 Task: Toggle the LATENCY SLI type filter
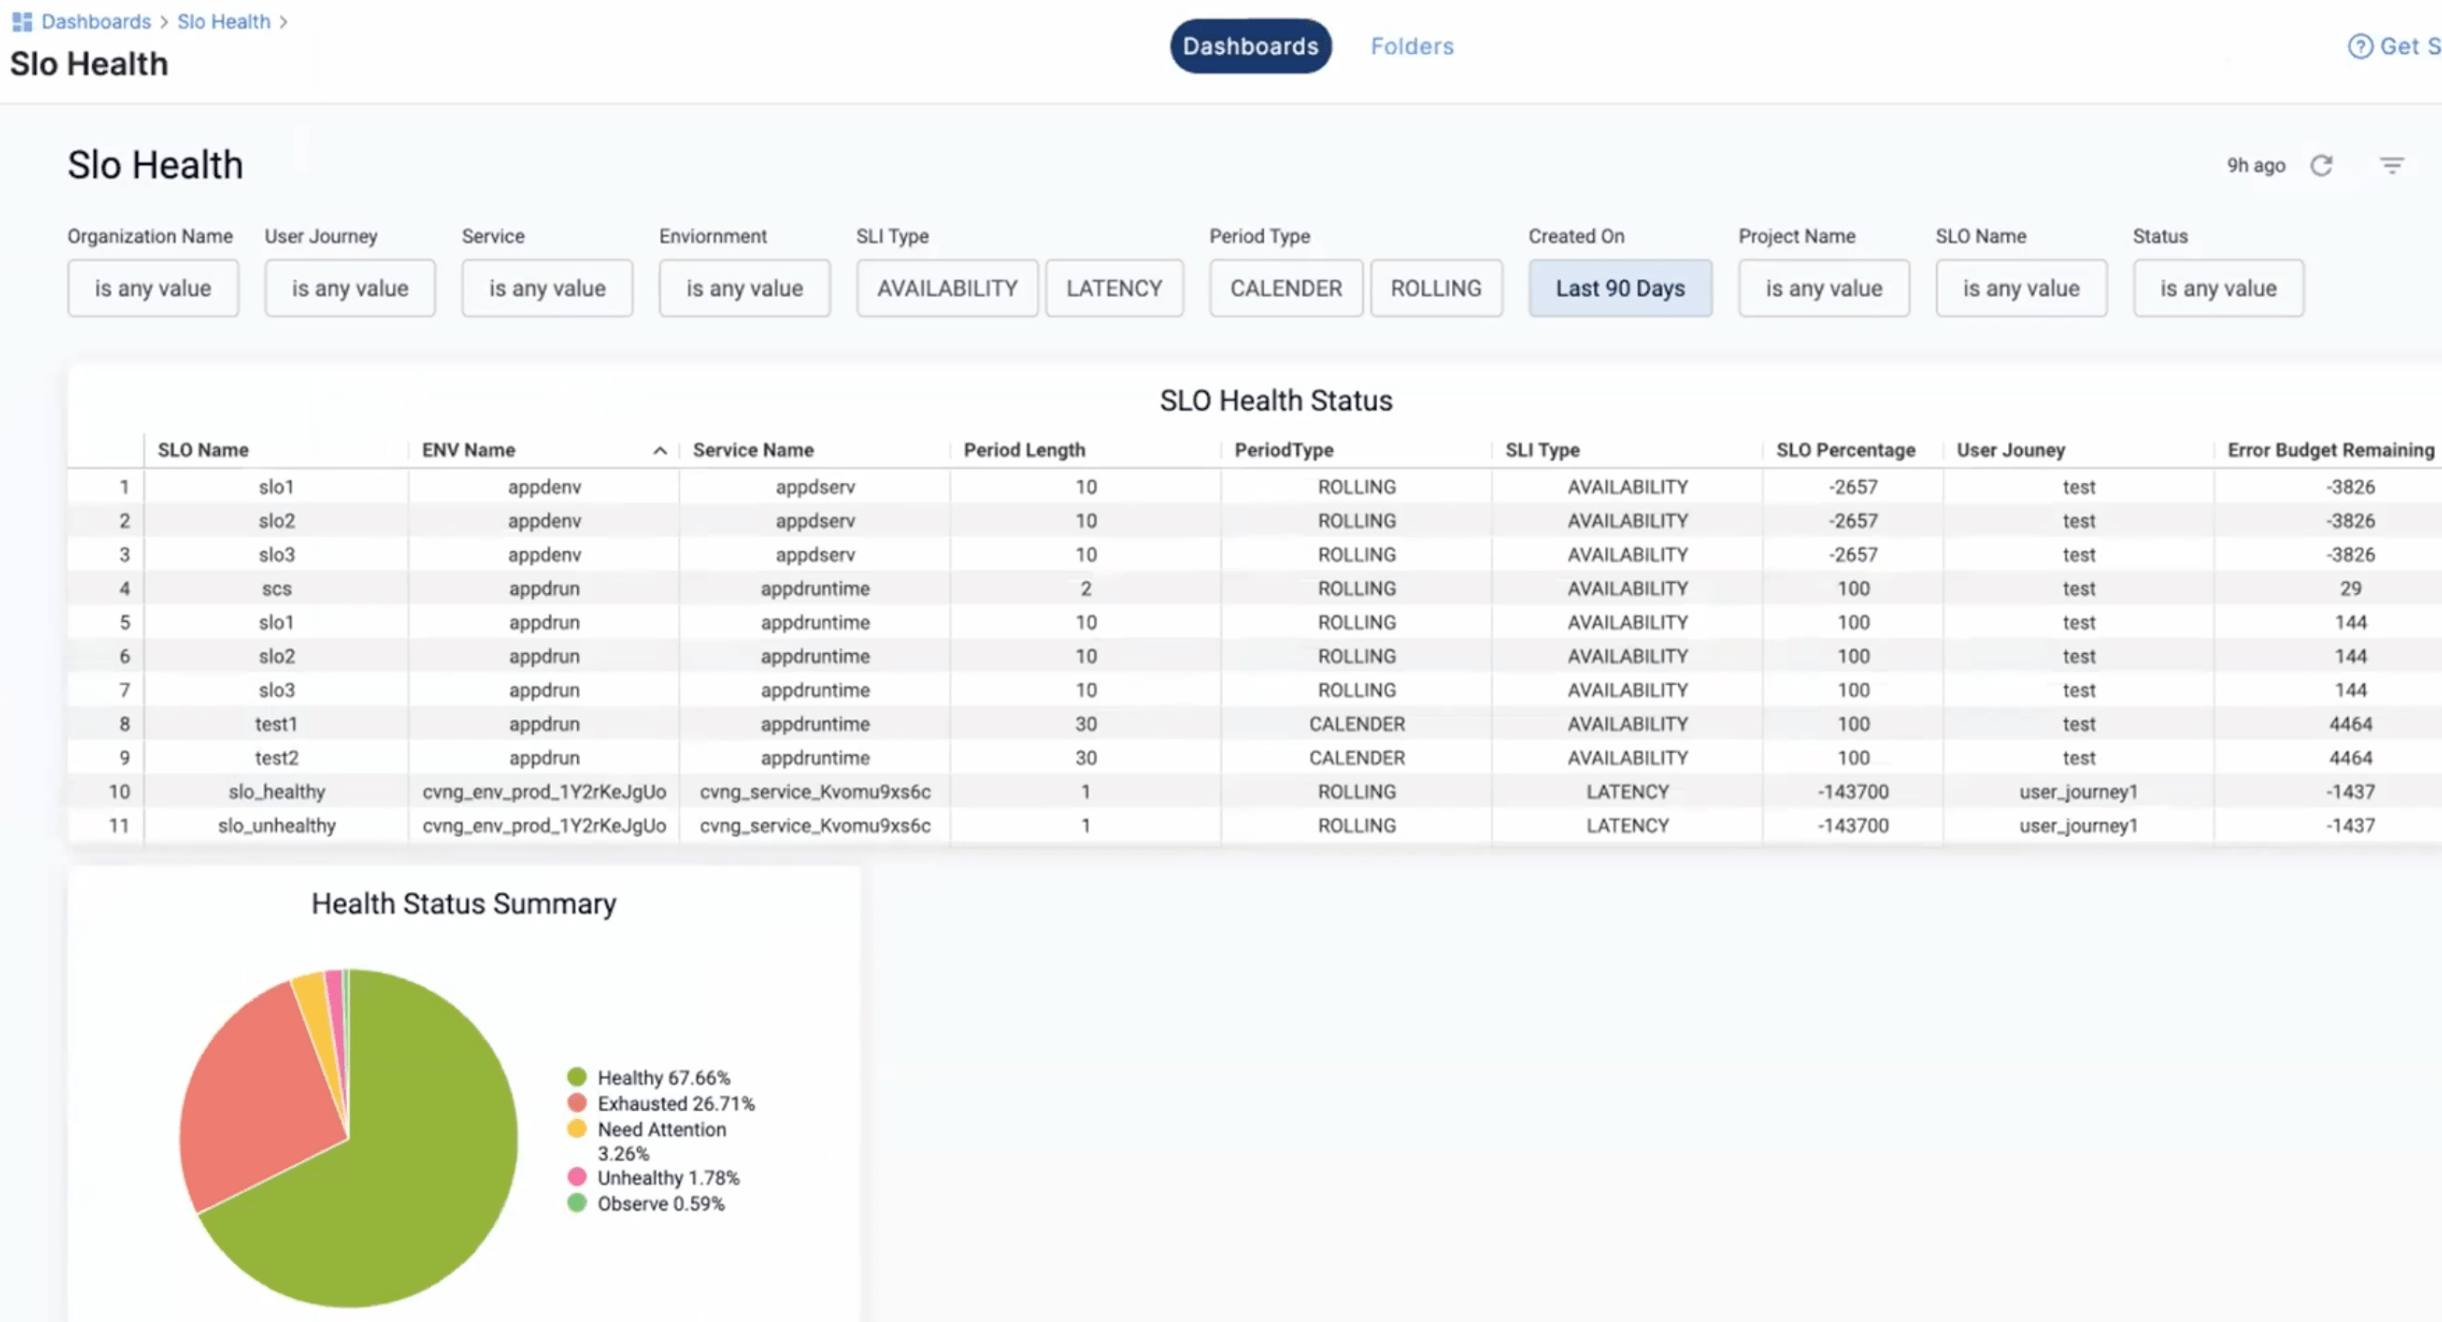click(x=1113, y=288)
